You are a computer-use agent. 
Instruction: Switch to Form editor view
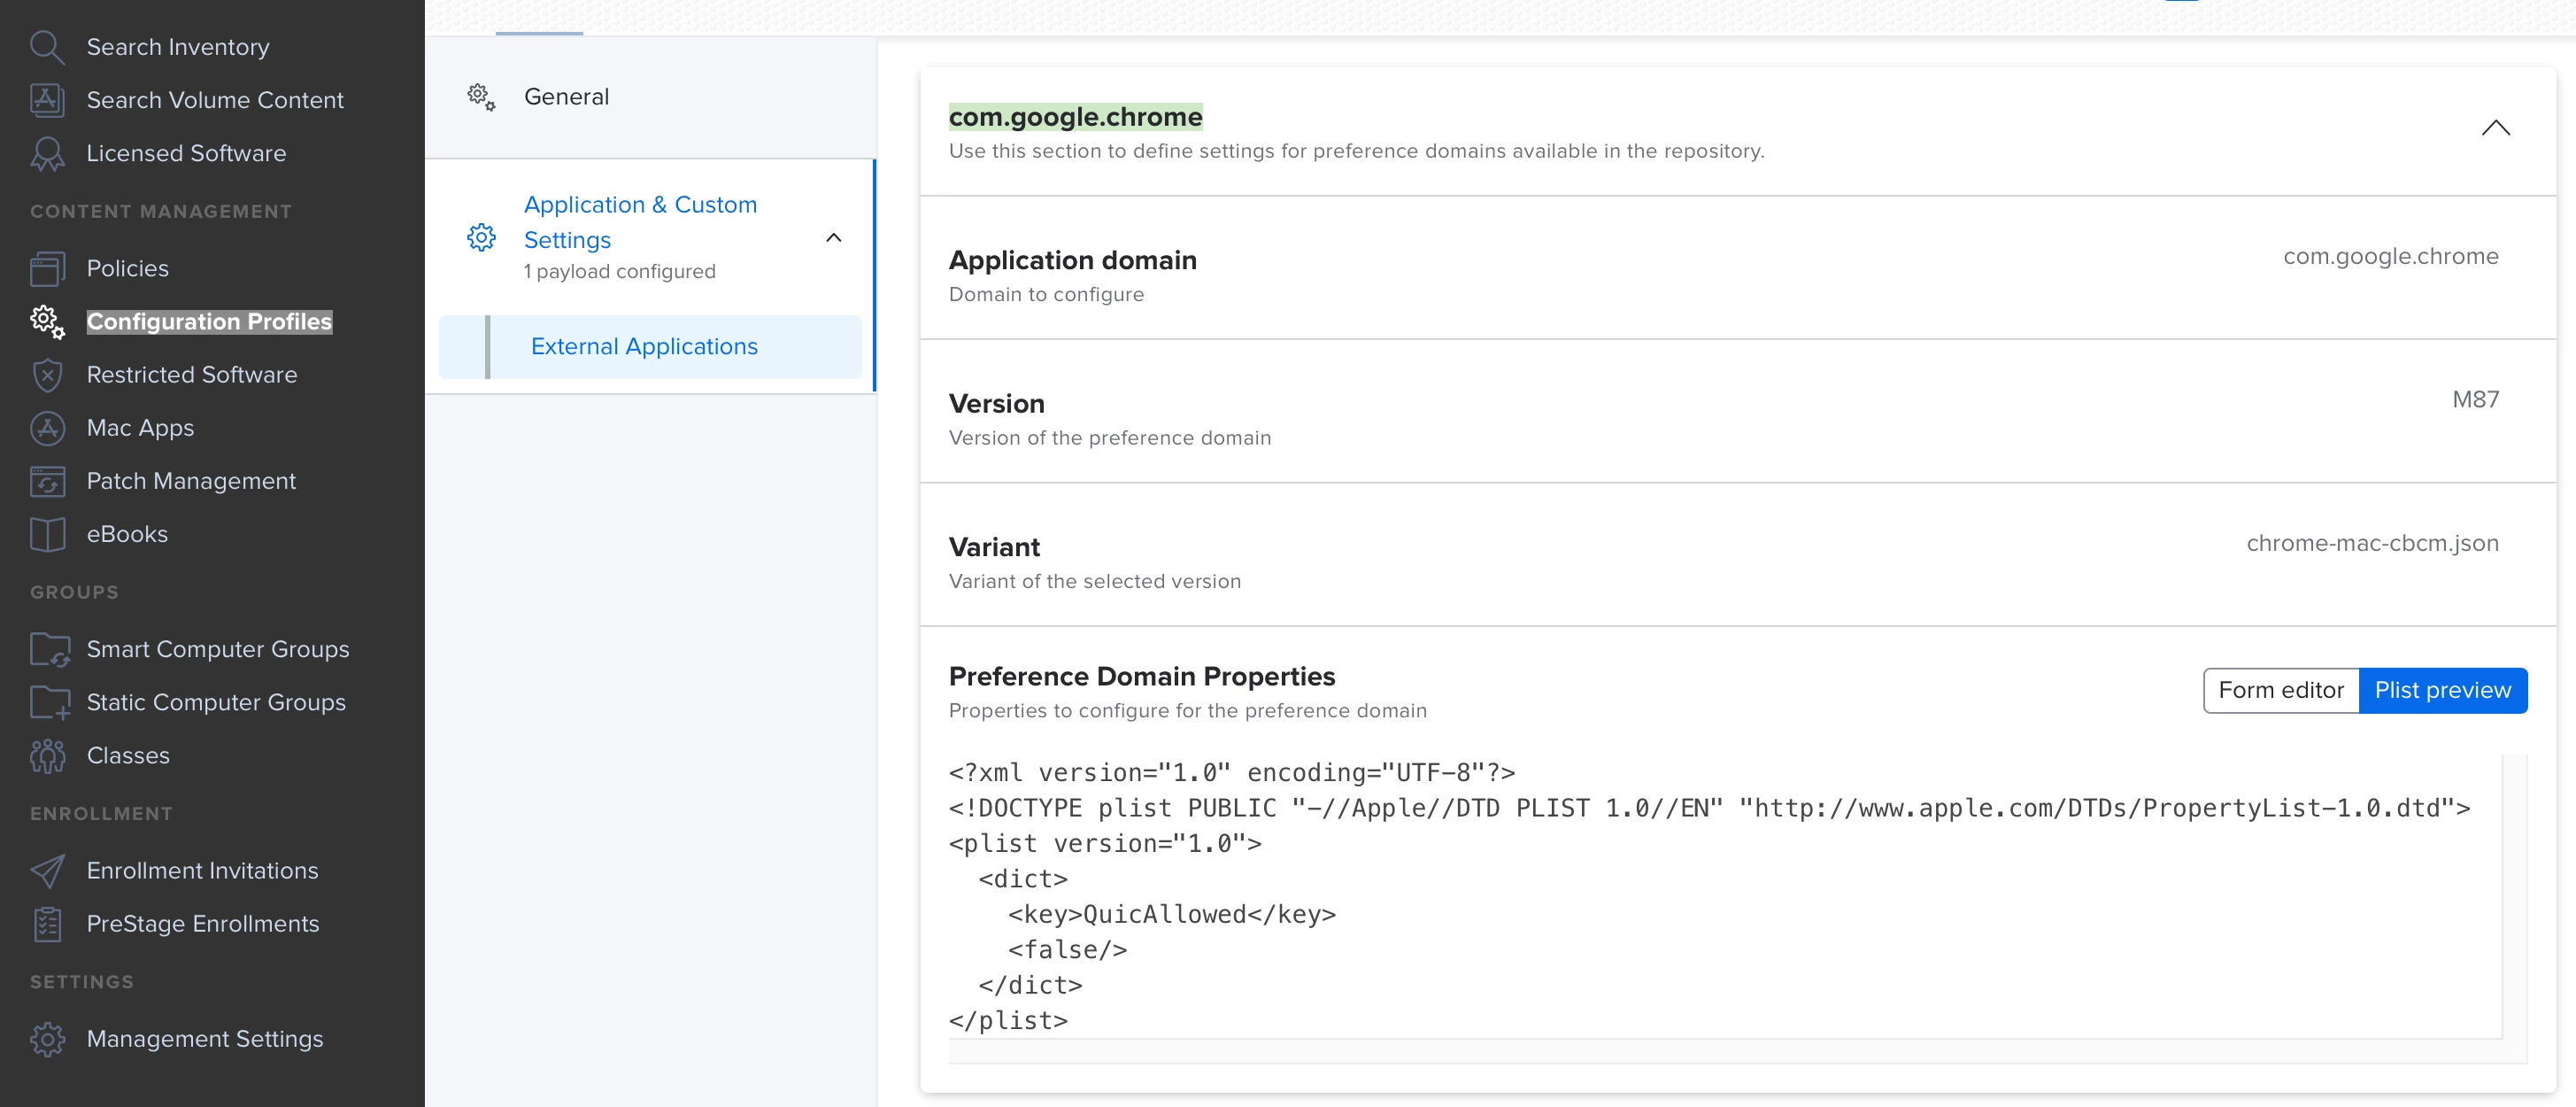pyautogui.click(x=2281, y=690)
